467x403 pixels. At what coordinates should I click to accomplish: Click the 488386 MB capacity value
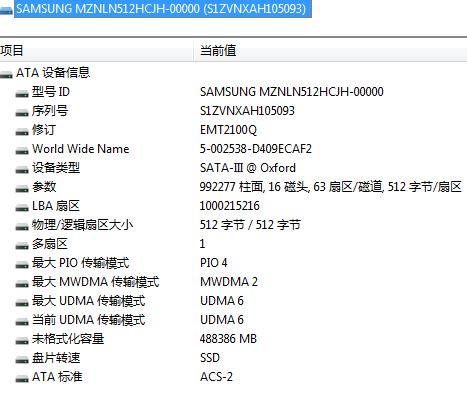(228, 339)
